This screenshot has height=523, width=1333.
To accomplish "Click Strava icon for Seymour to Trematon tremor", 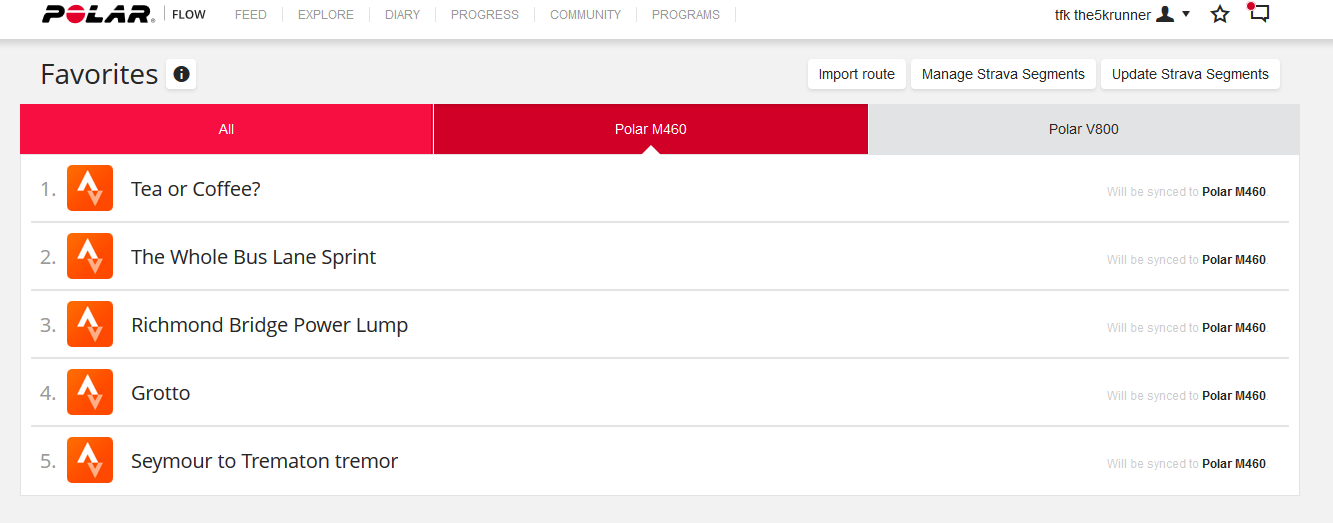I will [90, 460].
